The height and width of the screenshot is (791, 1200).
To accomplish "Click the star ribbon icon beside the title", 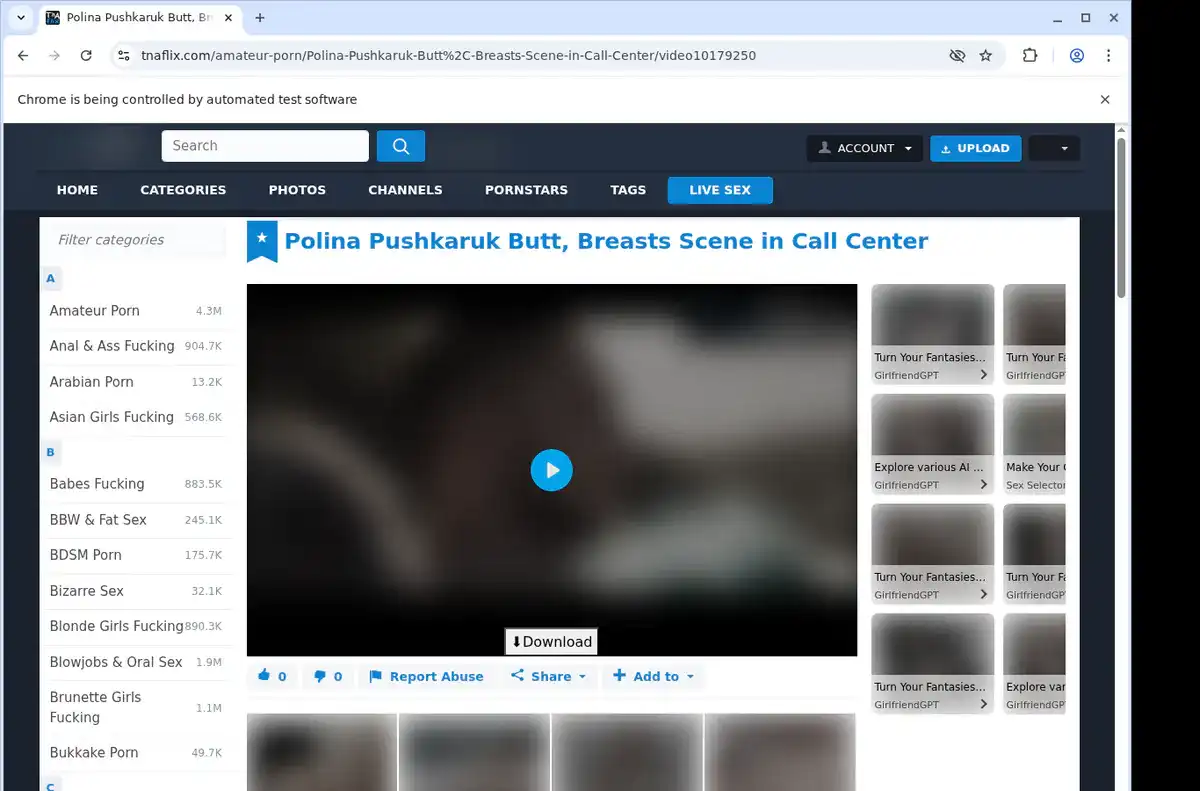I will tap(262, 241).
